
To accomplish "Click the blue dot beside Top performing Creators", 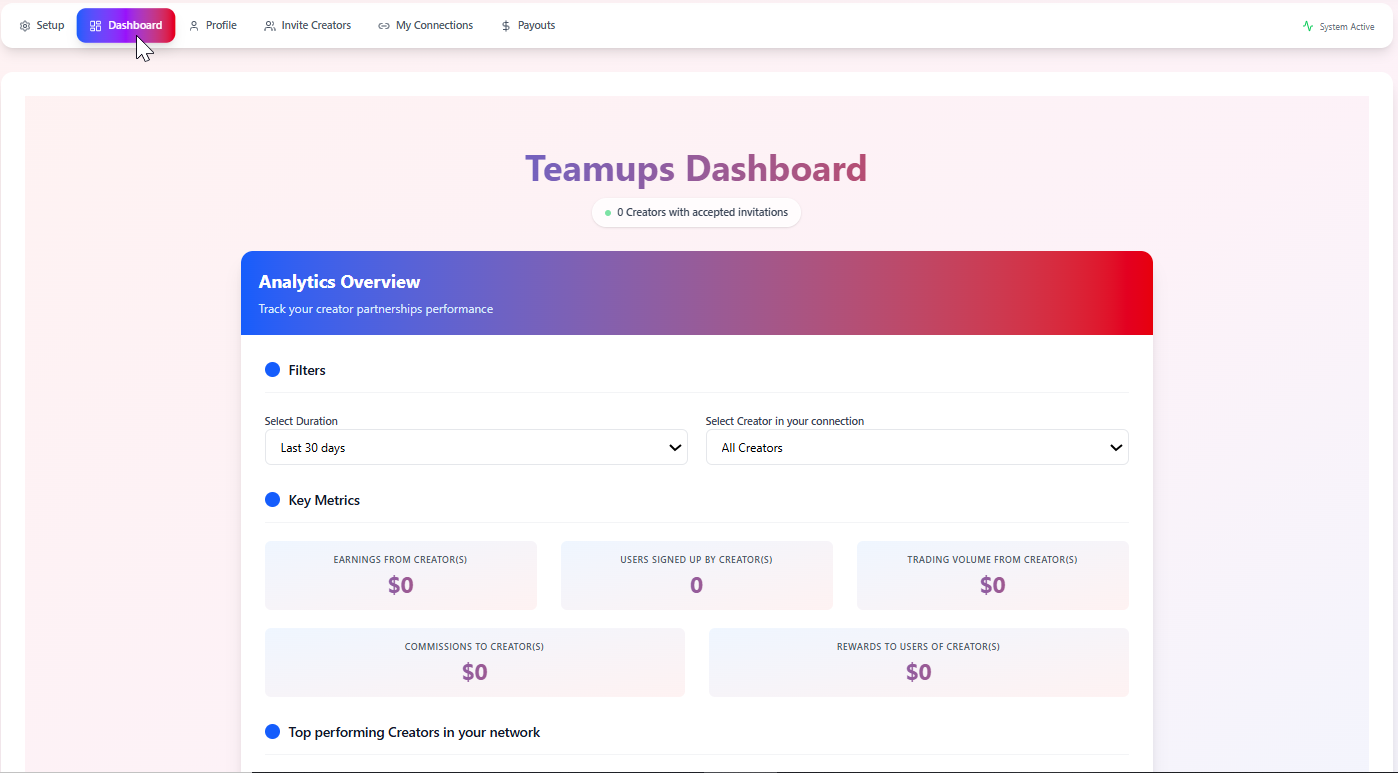I will point(272,731).
